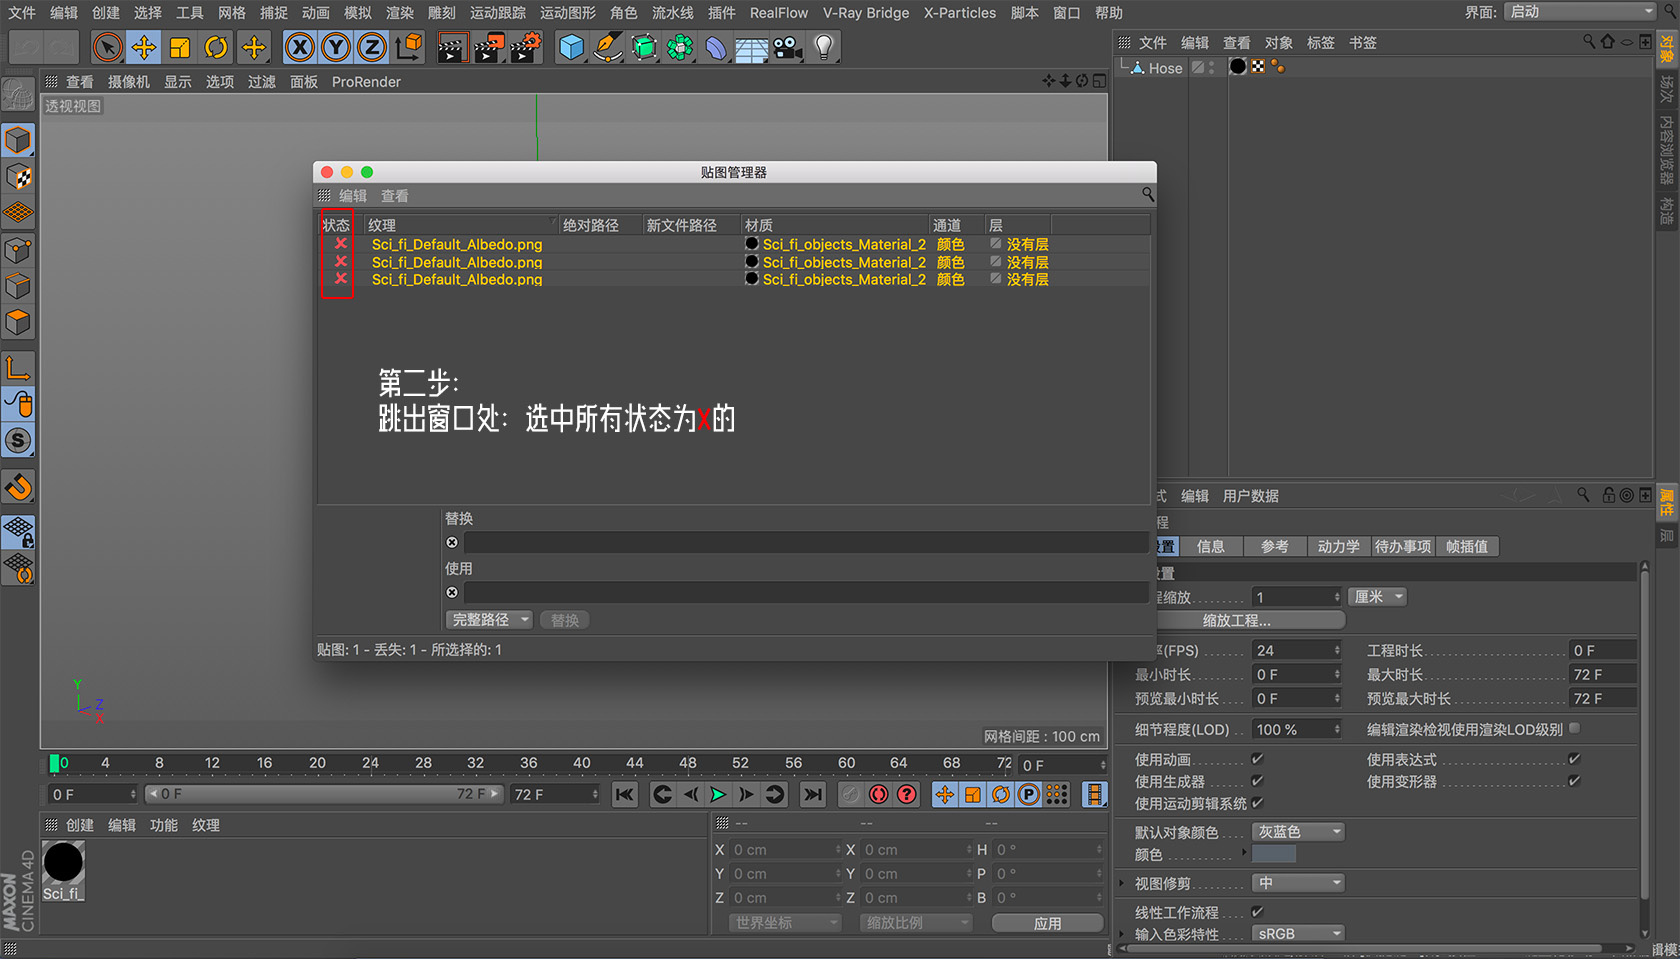The width and height of the screenshot is (1680, 959).
Task: Add a cube primitive object
Action: [571, 47]
